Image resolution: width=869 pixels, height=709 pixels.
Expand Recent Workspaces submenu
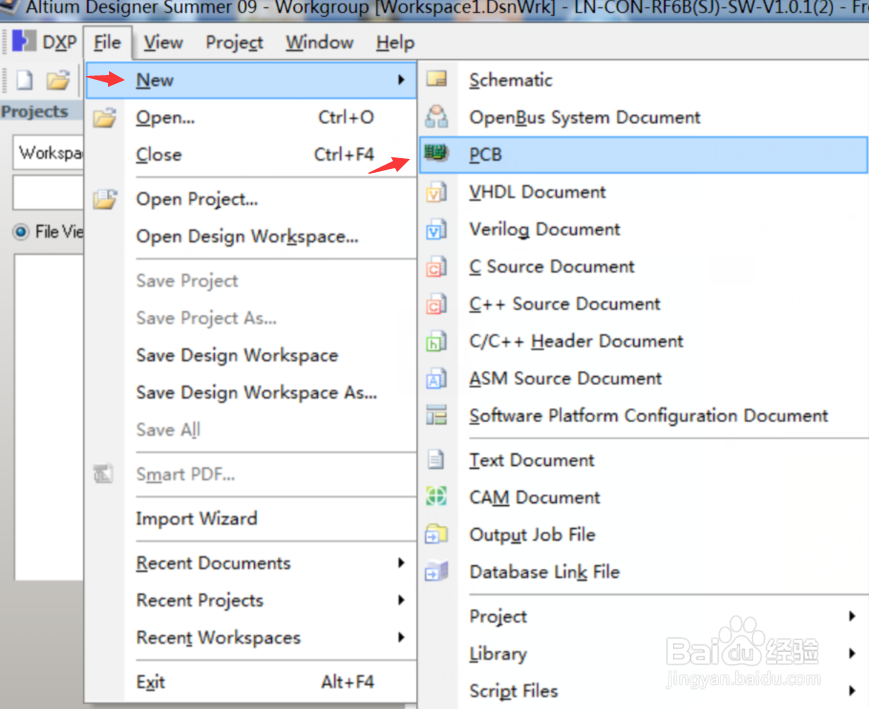(401, 637)
